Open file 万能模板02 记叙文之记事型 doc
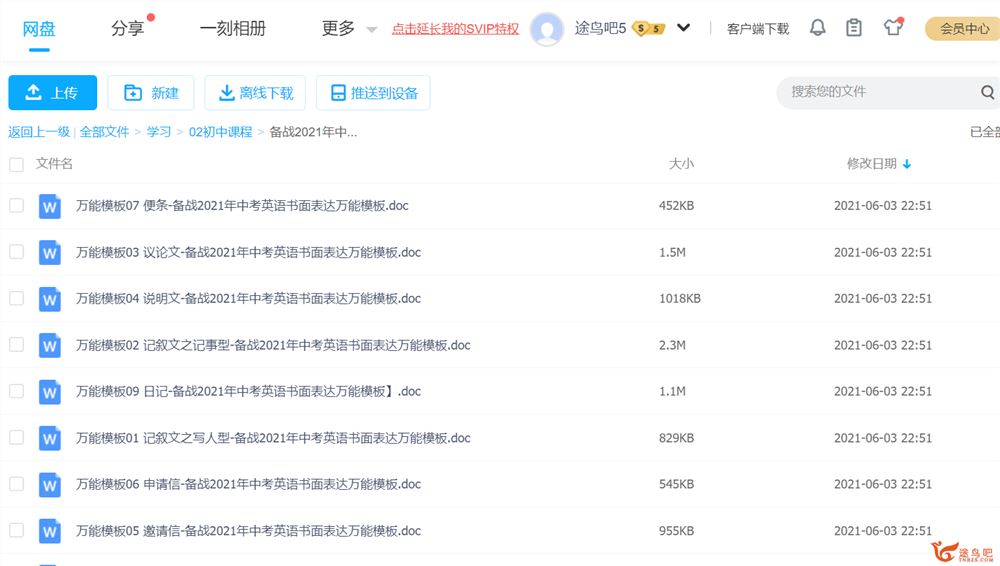The image size is (1000, 566). point(274,345)
